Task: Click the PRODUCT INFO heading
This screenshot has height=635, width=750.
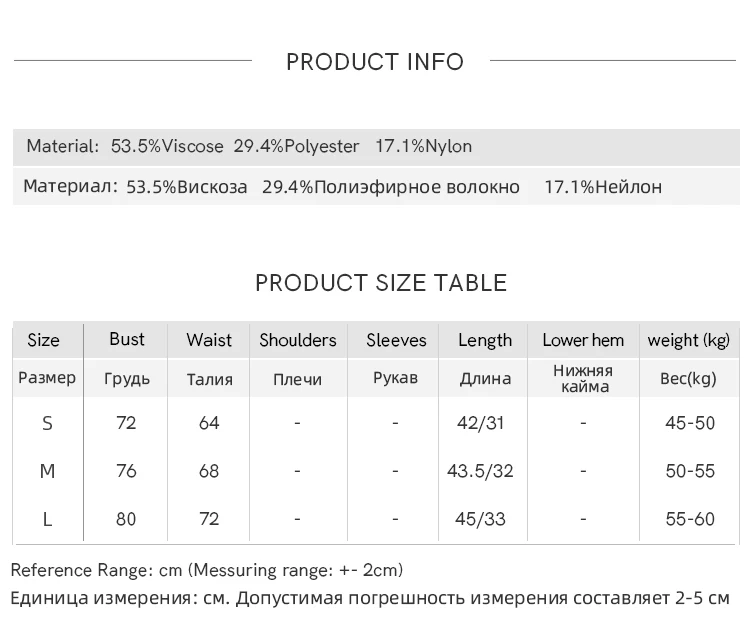Action: tap(375, 62)
